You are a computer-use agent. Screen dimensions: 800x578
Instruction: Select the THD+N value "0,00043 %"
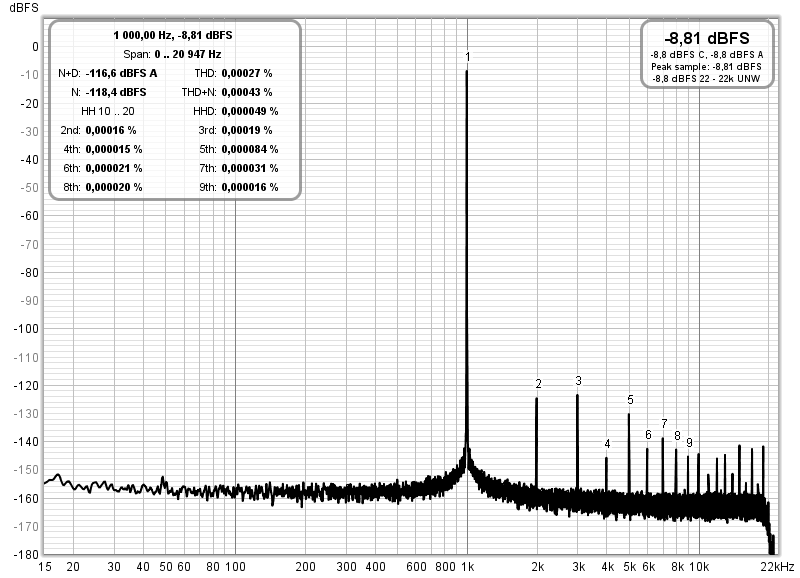[x=247, y=92]
